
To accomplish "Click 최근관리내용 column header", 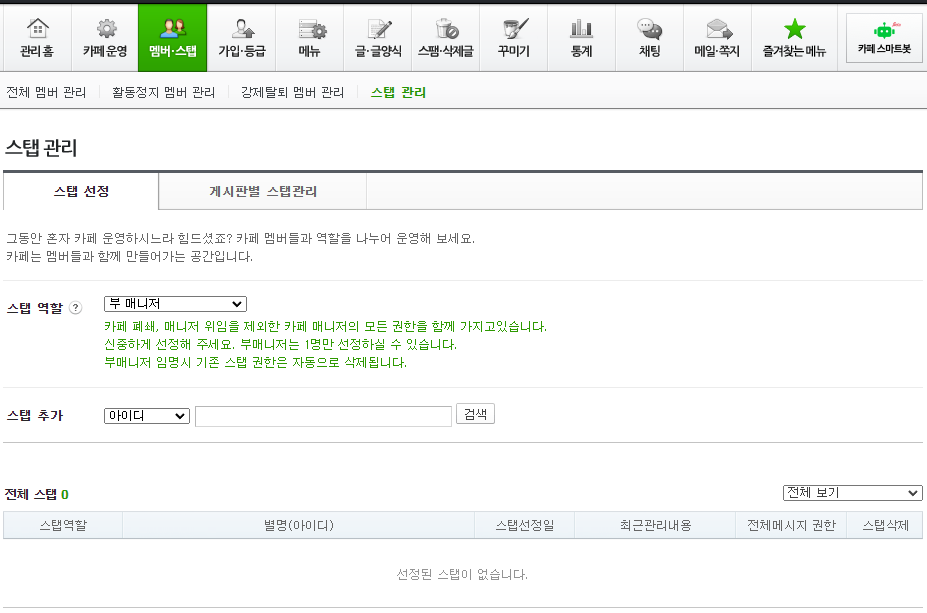I will 655,525.
